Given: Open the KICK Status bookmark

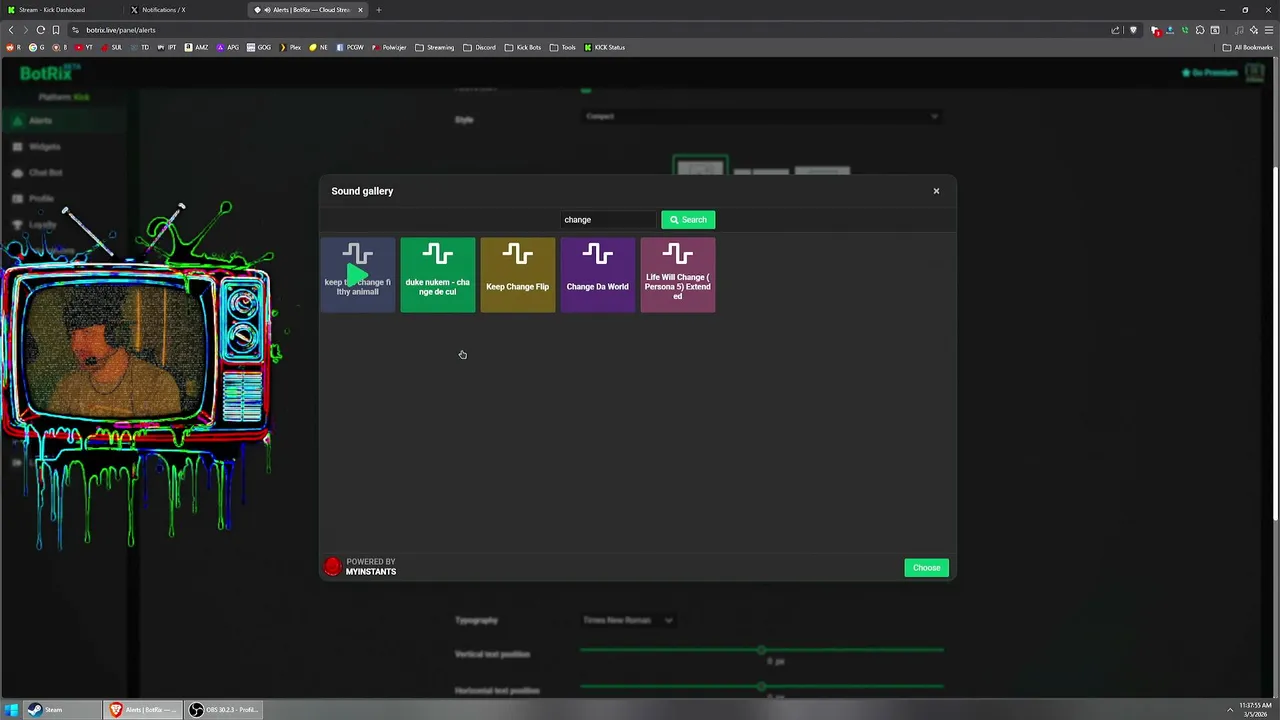Looking at the screenshot, I should (605, 47).
